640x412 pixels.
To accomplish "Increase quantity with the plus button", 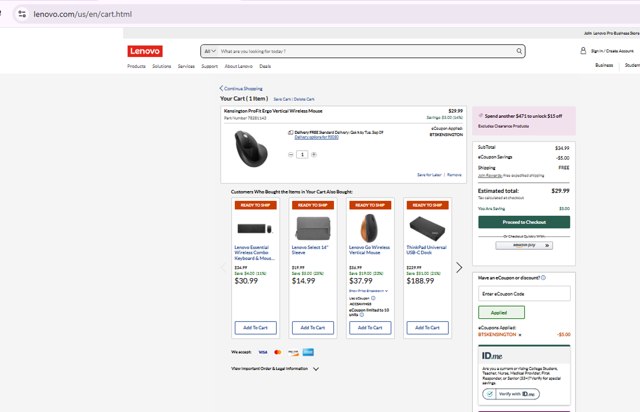I will coord(314,155).
